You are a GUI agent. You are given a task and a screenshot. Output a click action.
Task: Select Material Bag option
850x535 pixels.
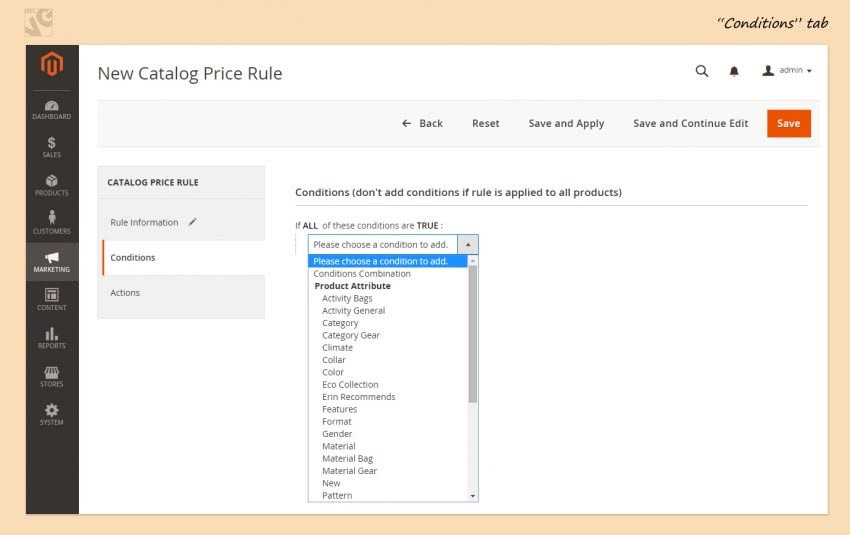pos(347,459)
